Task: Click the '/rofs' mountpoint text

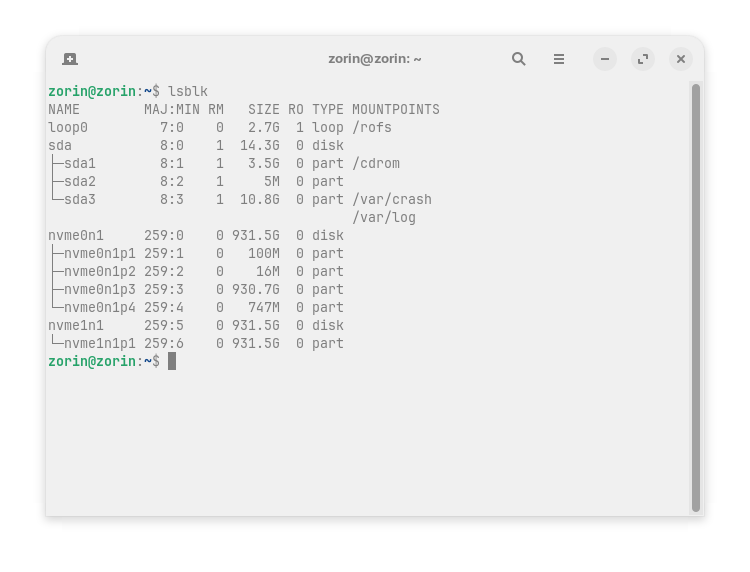Action: tap(372, 127)
